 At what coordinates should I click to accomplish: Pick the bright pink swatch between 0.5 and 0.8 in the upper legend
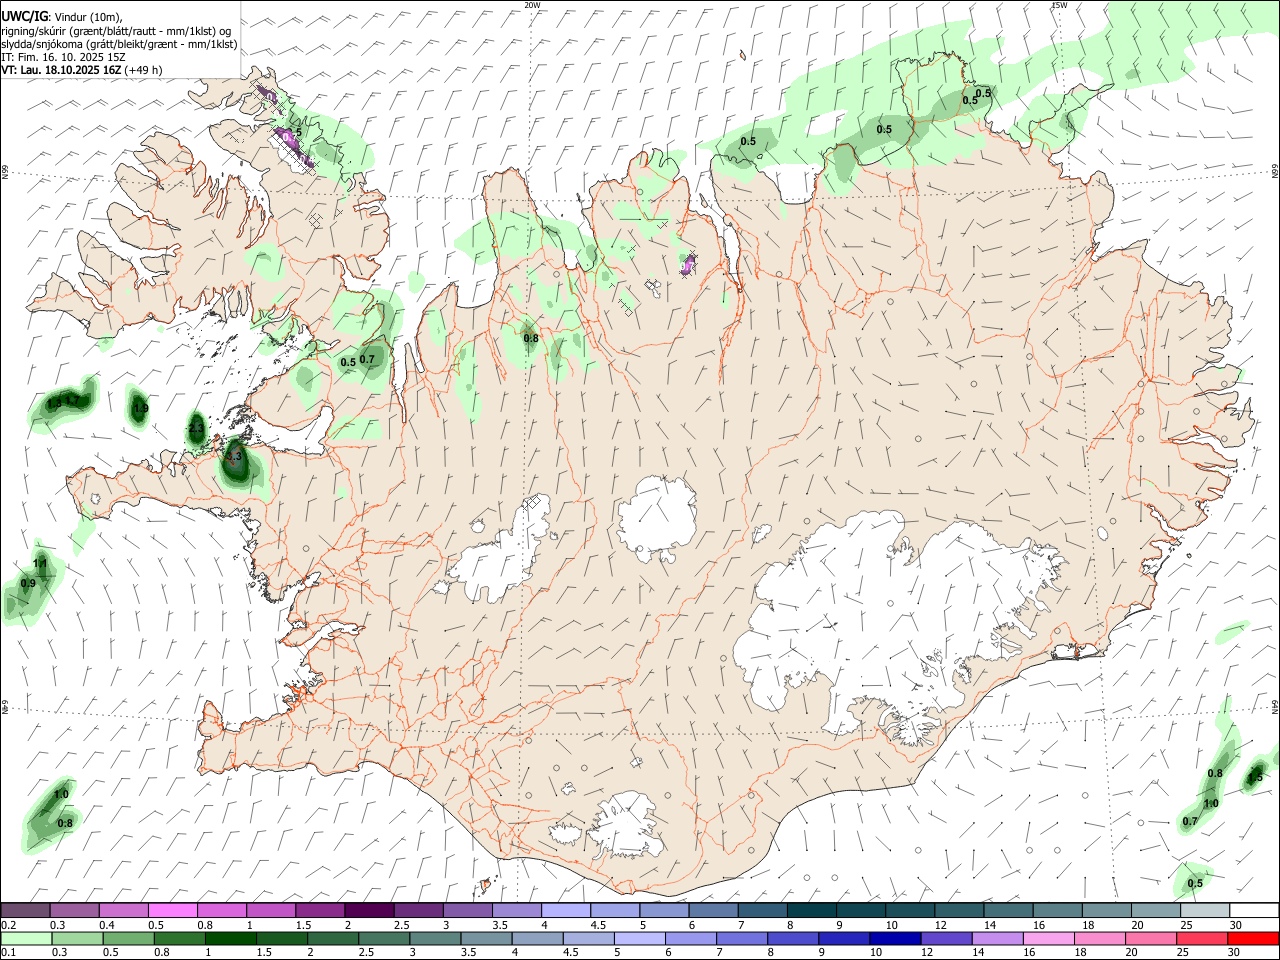coord(172,910)
